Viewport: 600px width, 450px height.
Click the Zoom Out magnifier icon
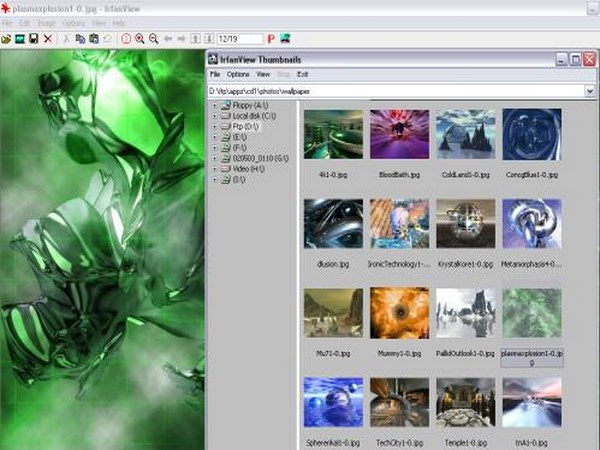[x=154, y=38]
